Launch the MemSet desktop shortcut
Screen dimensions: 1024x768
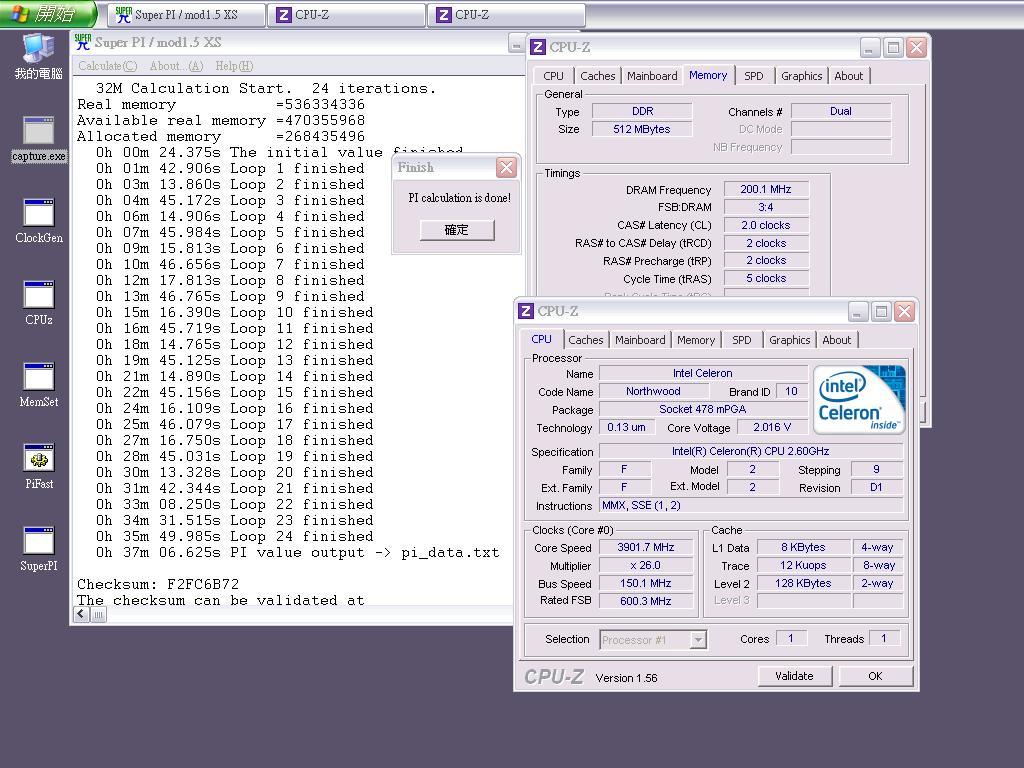point(39,385)
